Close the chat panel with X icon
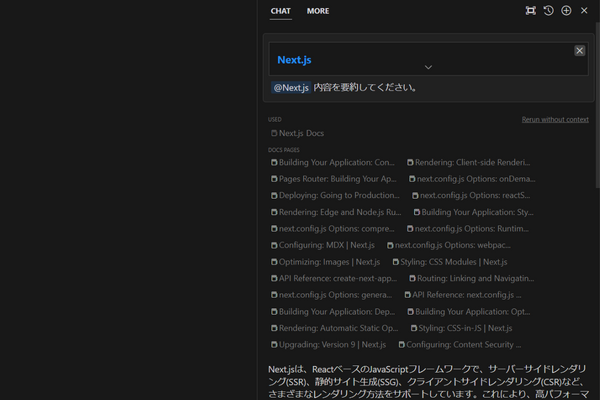The width and height of the screenshot is (600, 400). (x=584, y=11)
